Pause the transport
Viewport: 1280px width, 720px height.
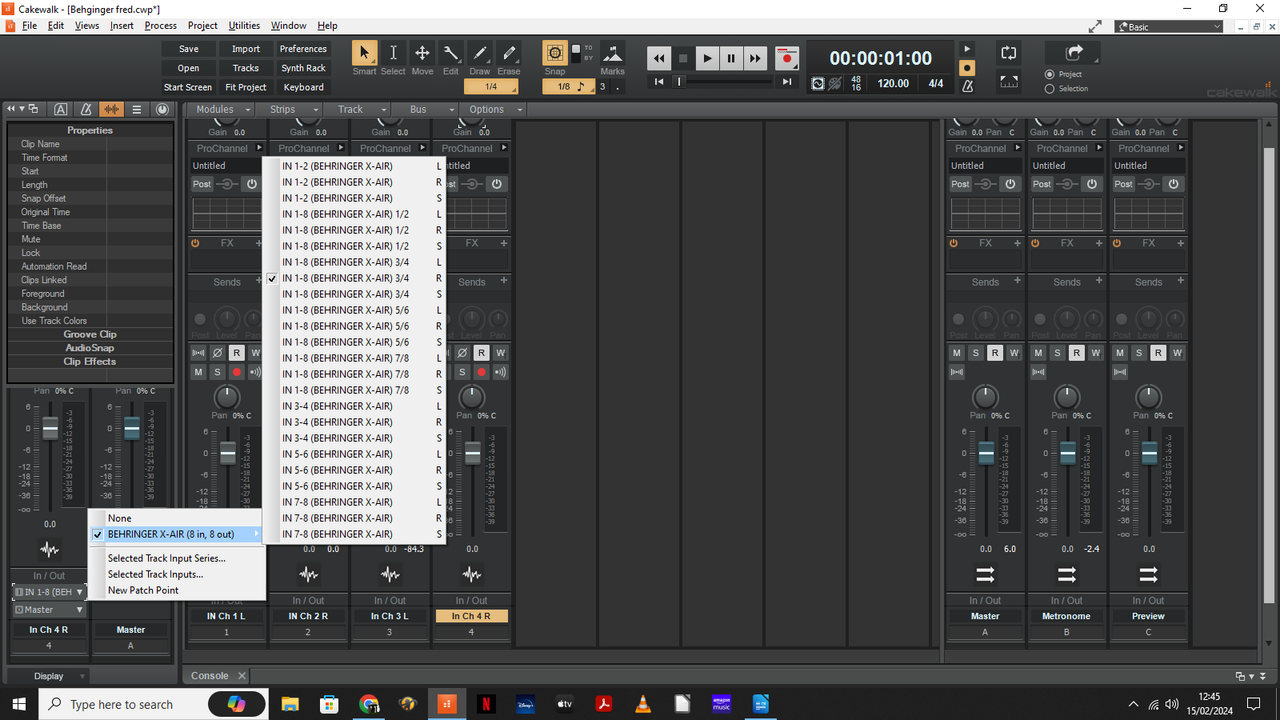(x=731, y=58)
